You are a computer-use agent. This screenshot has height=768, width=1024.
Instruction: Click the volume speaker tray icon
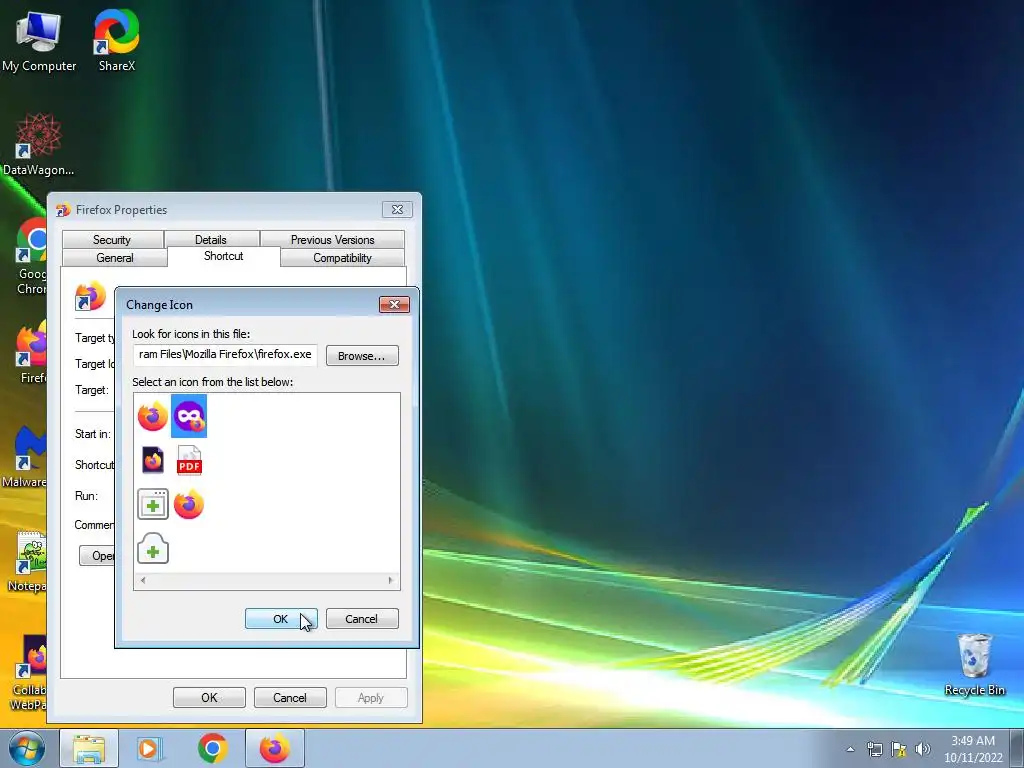click(923, 749)
